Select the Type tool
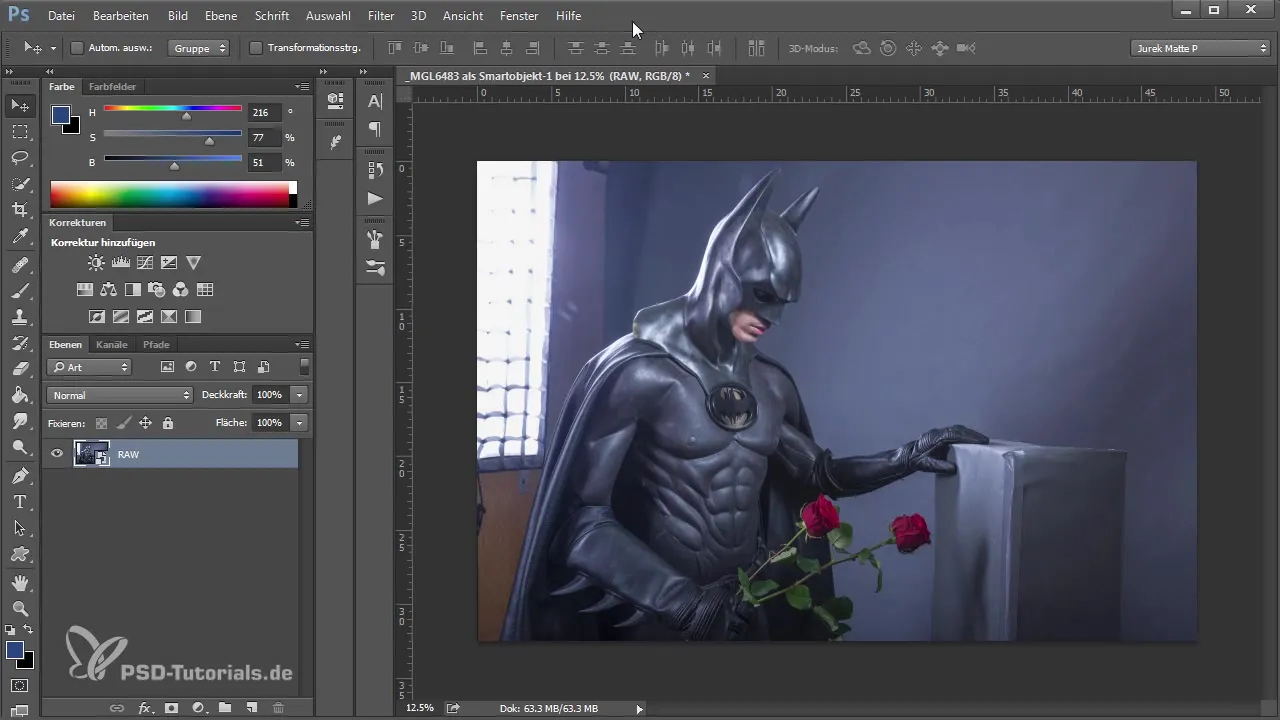This screenshot has height=720, width=1280. pyautogui.click(x=20, y=502)
